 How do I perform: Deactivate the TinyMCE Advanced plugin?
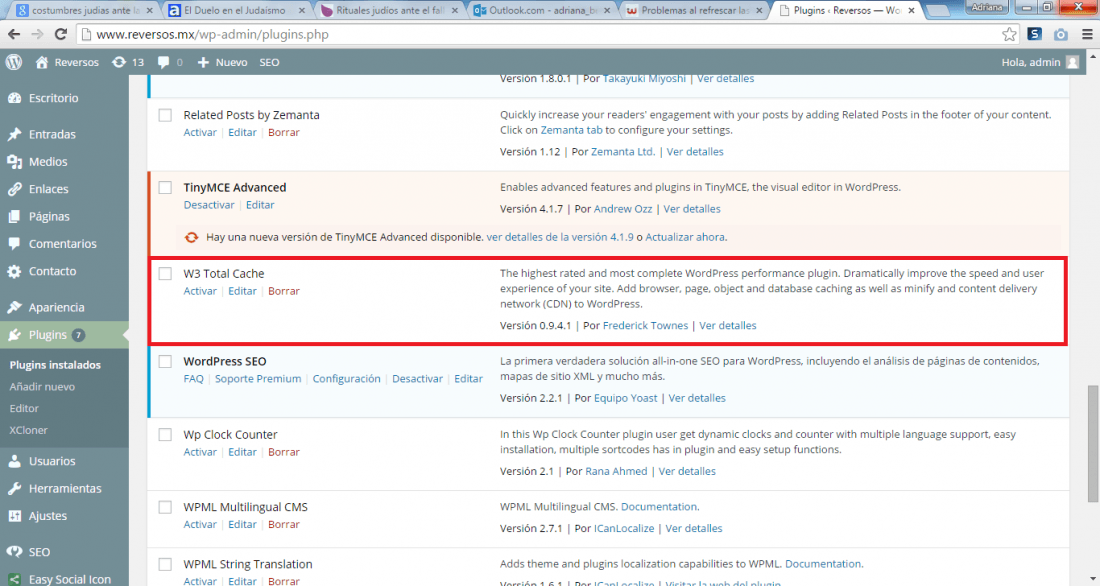coord(209,205)
